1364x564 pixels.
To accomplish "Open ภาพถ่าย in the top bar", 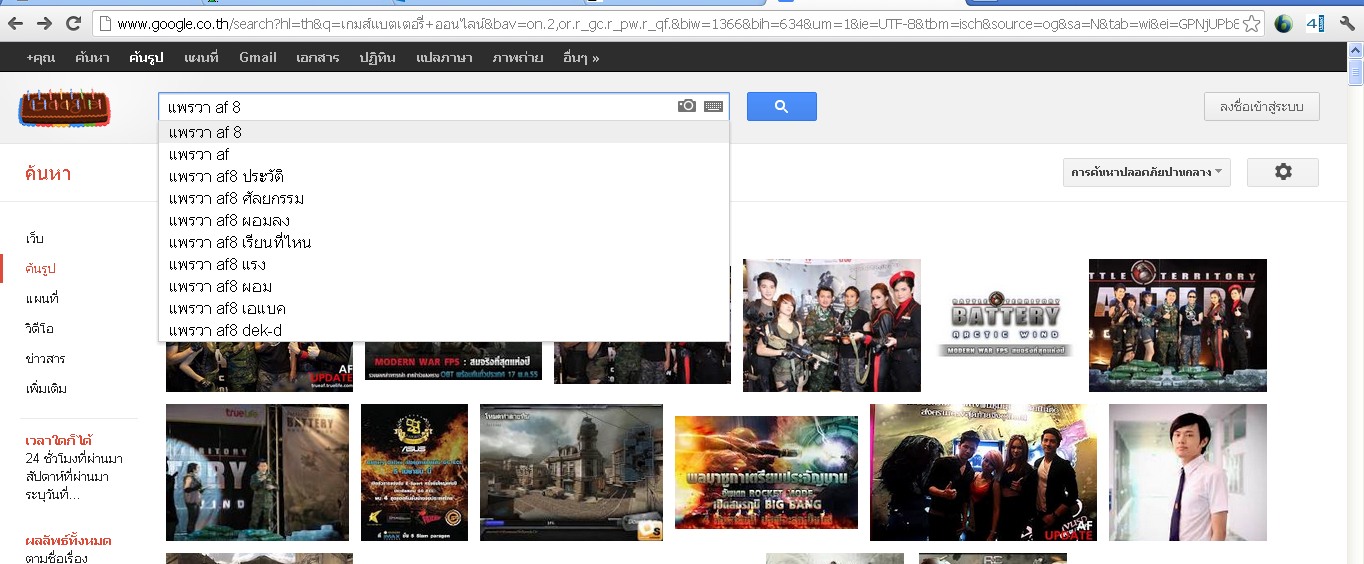I will (518, 58).
